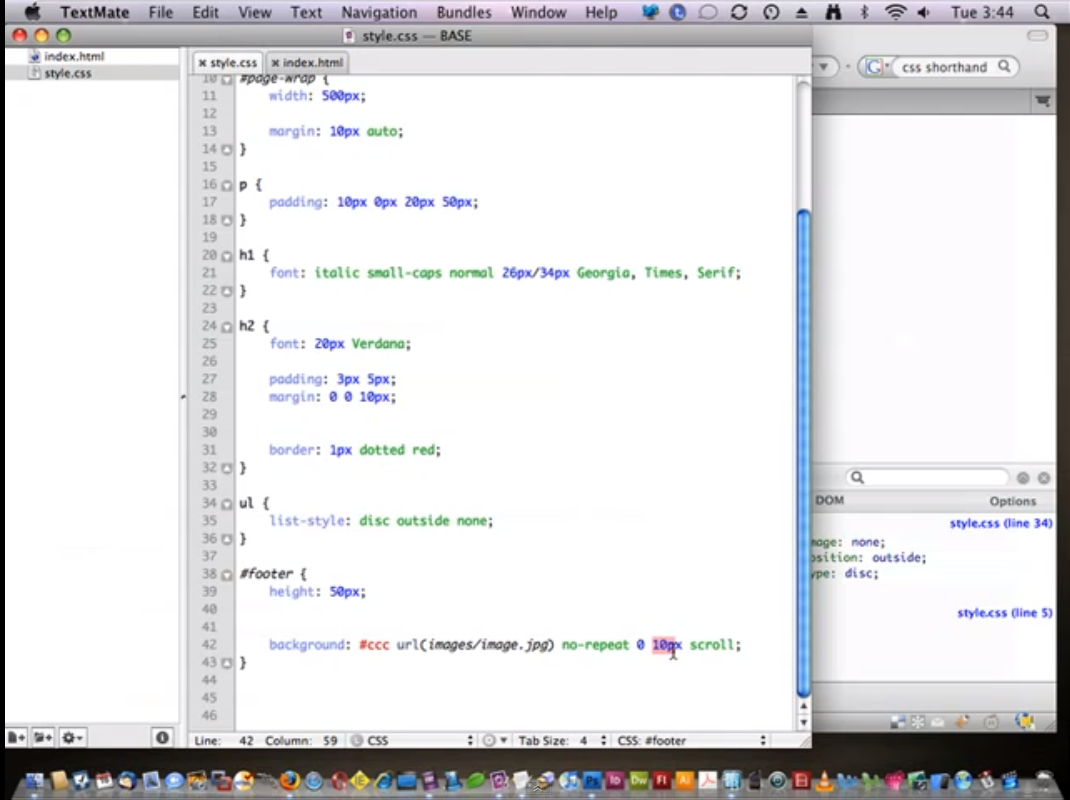Switch to the index.html tab
The width and height of the screenshot is (1070, 800).
(312, 63)
